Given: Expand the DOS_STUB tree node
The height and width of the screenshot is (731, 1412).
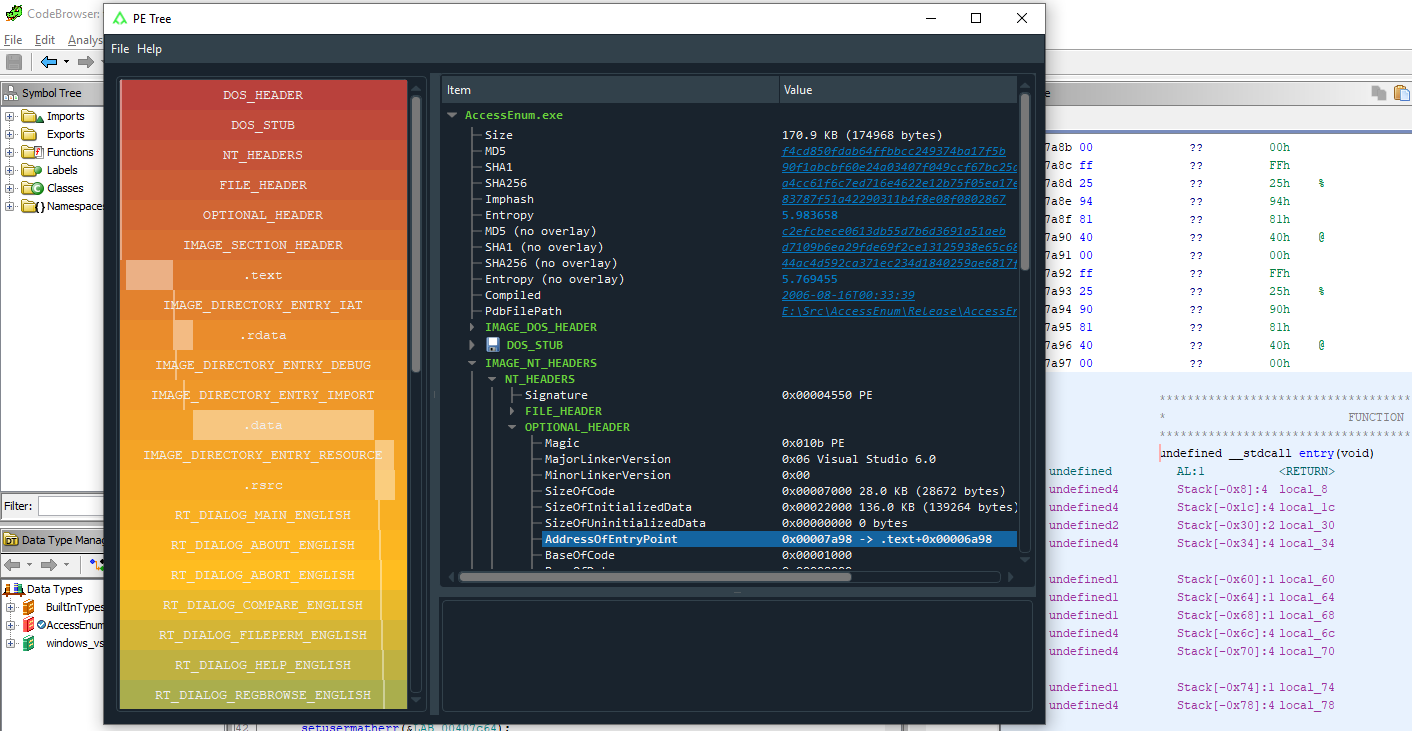Looking at the screenshot, I should point(473,345).
